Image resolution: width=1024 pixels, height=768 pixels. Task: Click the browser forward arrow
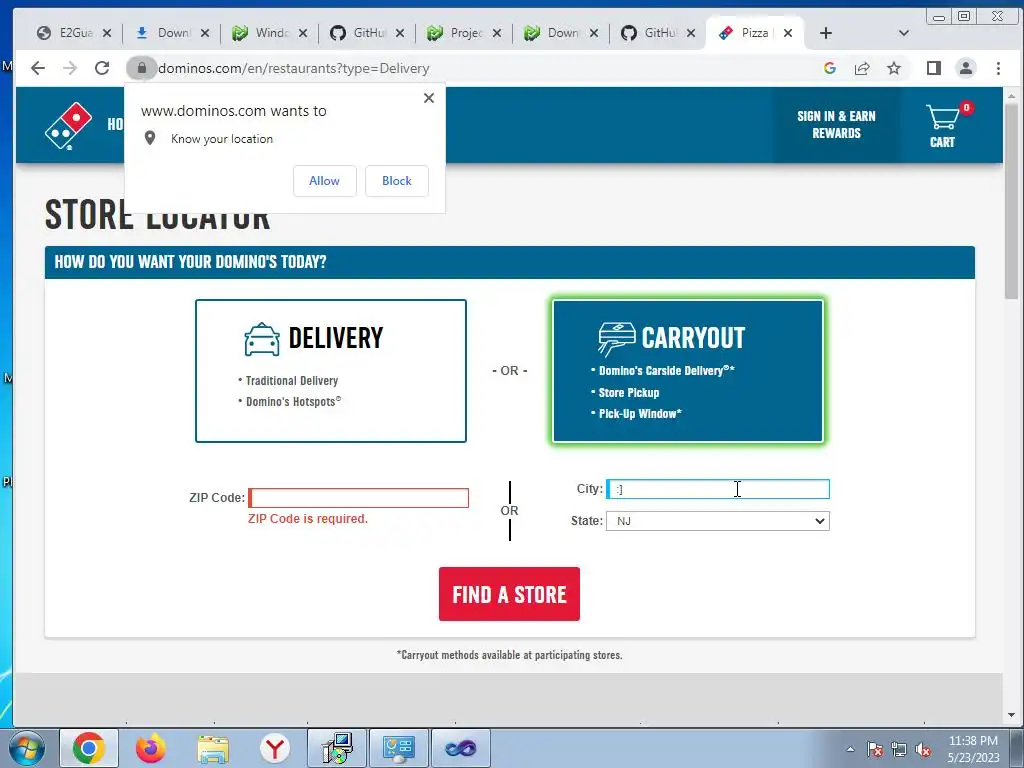70,68
